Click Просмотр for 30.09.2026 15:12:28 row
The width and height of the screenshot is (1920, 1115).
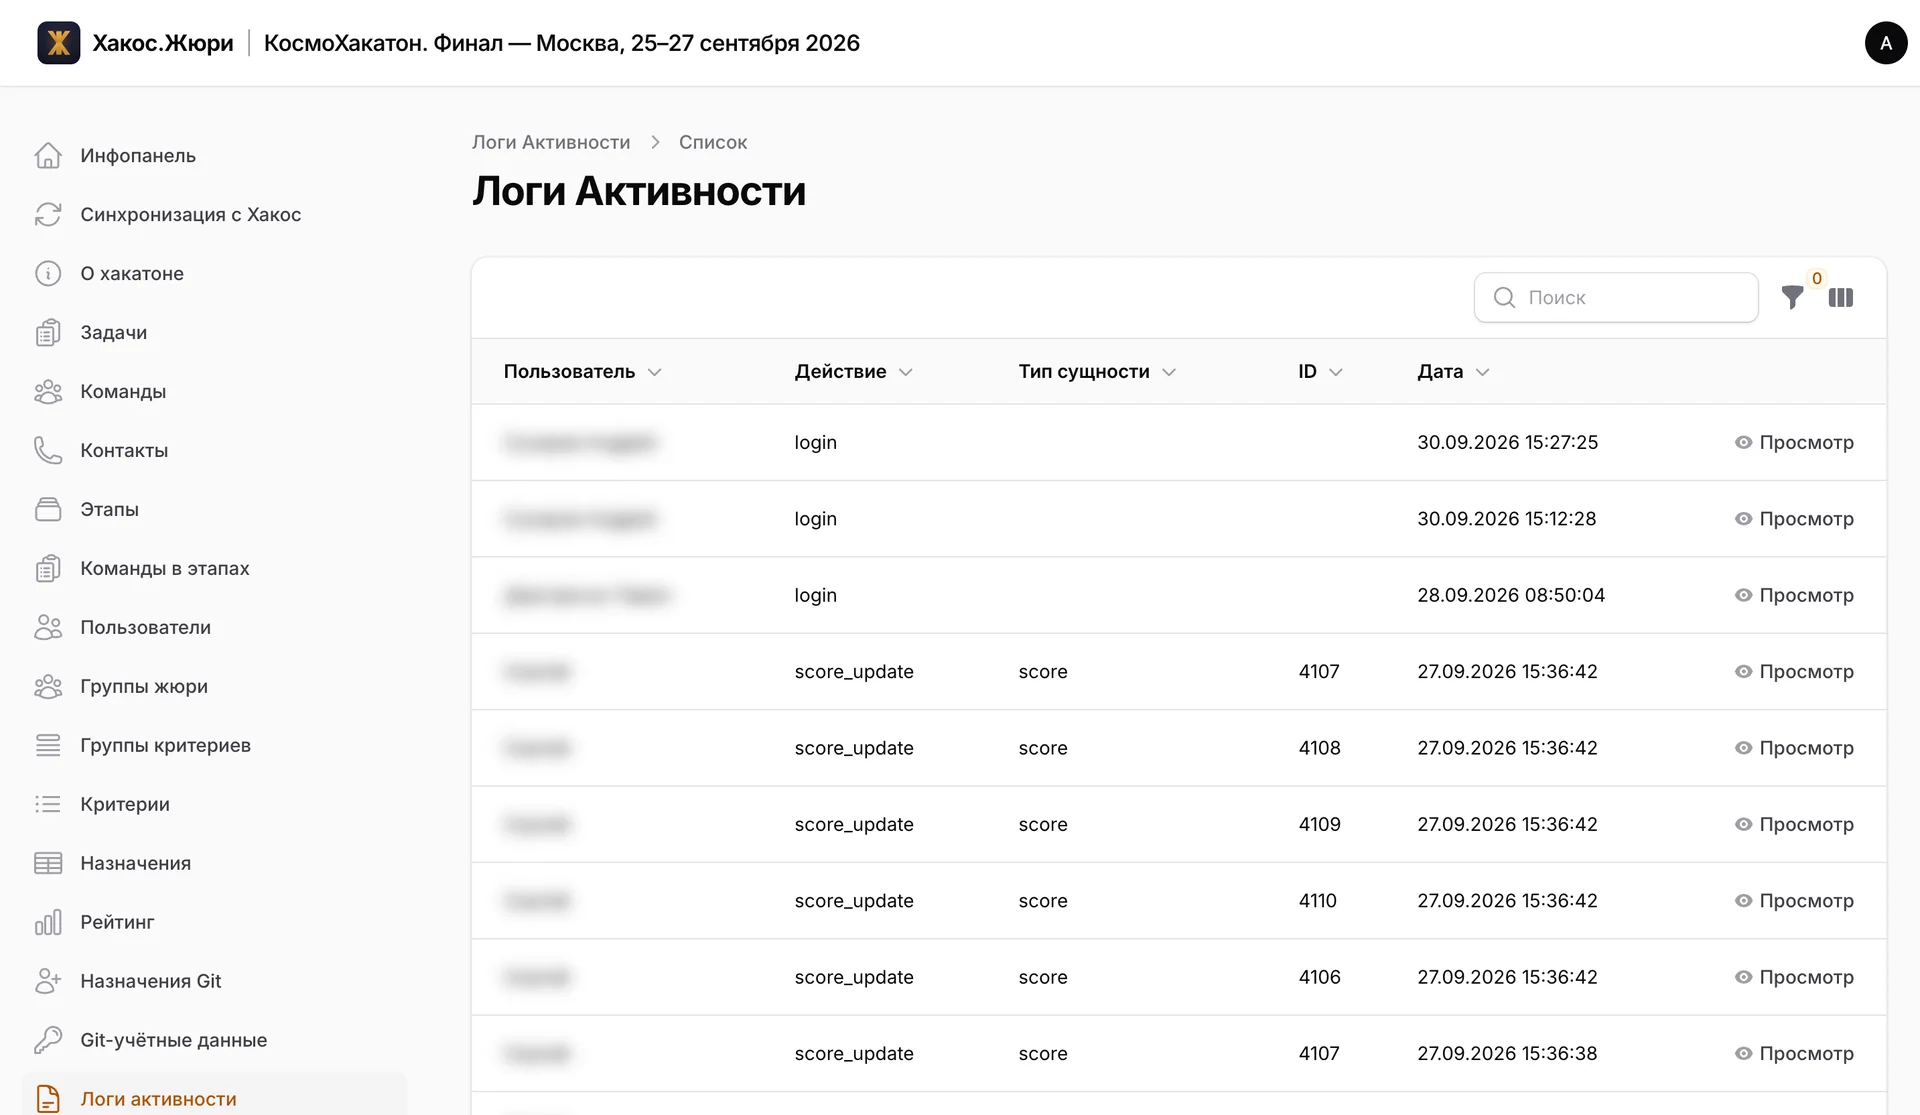click(1794, 519)
